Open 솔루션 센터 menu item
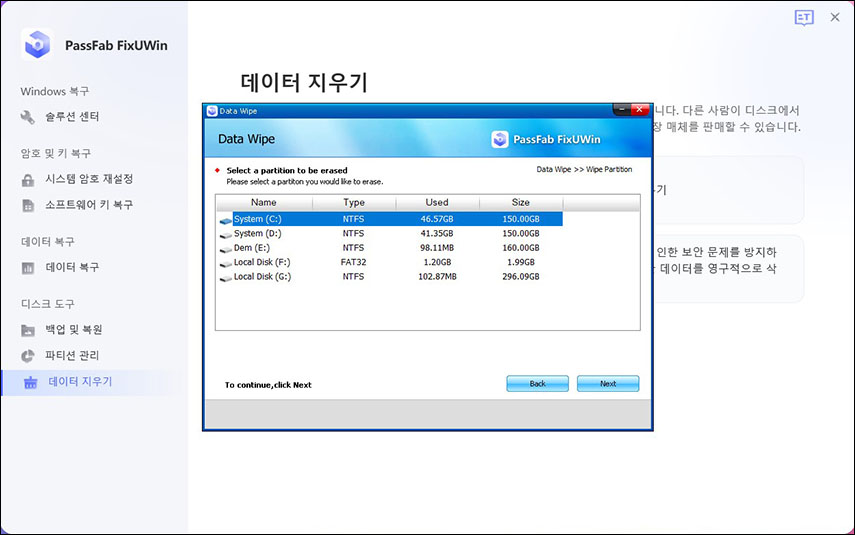This screenshot has width=855, height=535. click(72, 116)
